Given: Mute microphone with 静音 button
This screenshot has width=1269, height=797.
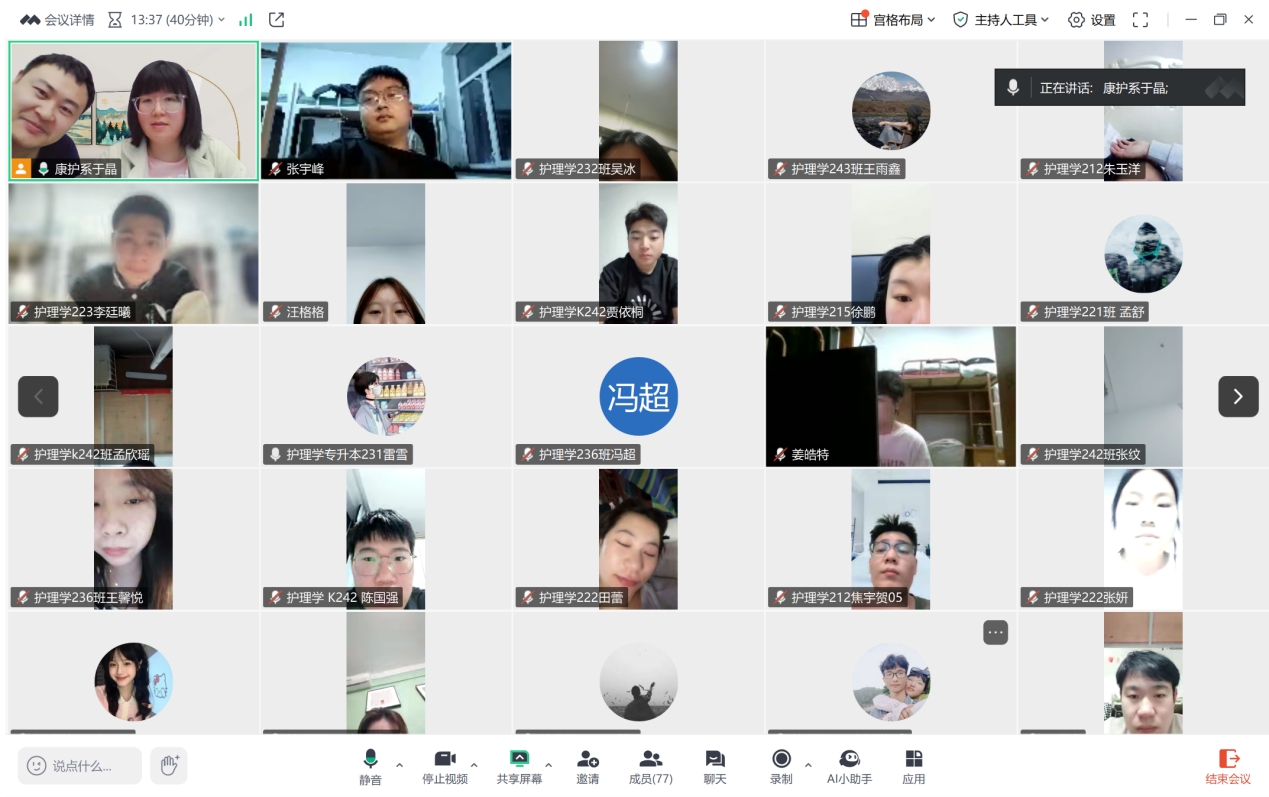Looking at the screenshot, I should click(370, 765).
